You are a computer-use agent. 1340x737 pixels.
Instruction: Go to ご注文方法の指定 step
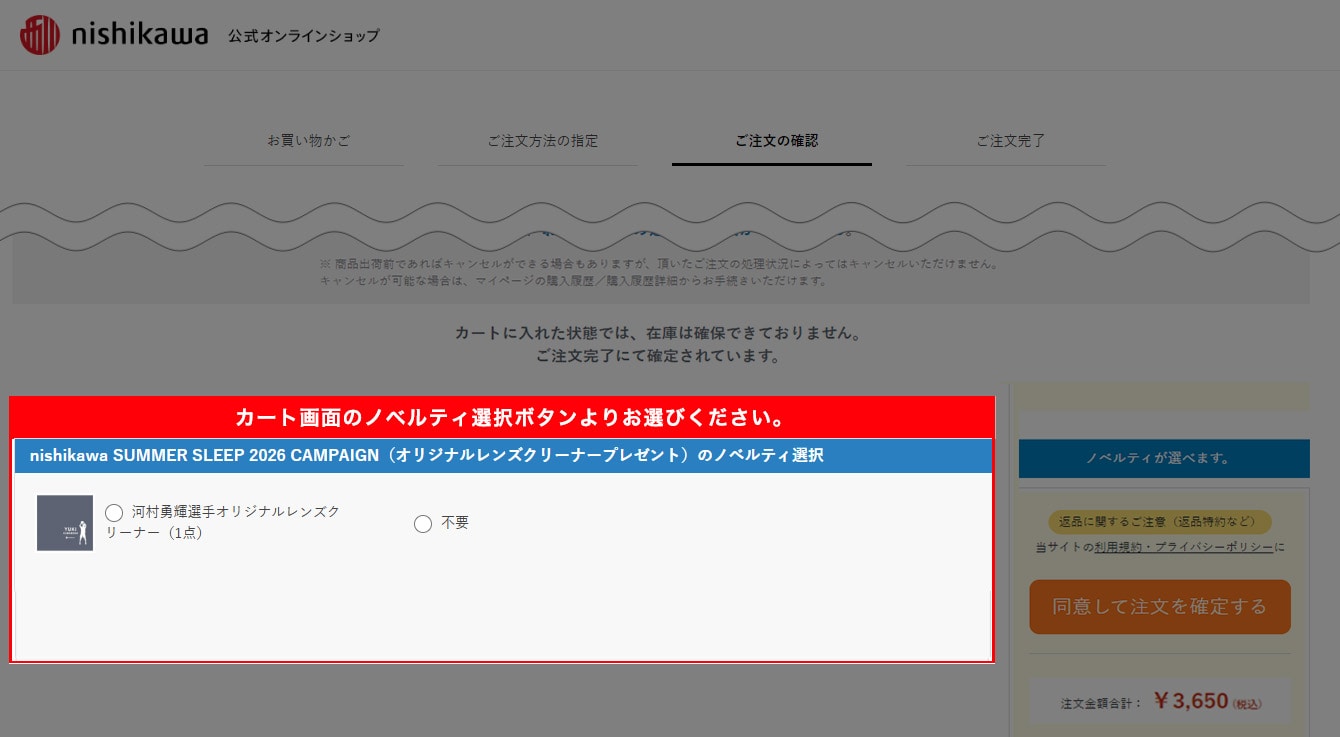coord(543,141)
